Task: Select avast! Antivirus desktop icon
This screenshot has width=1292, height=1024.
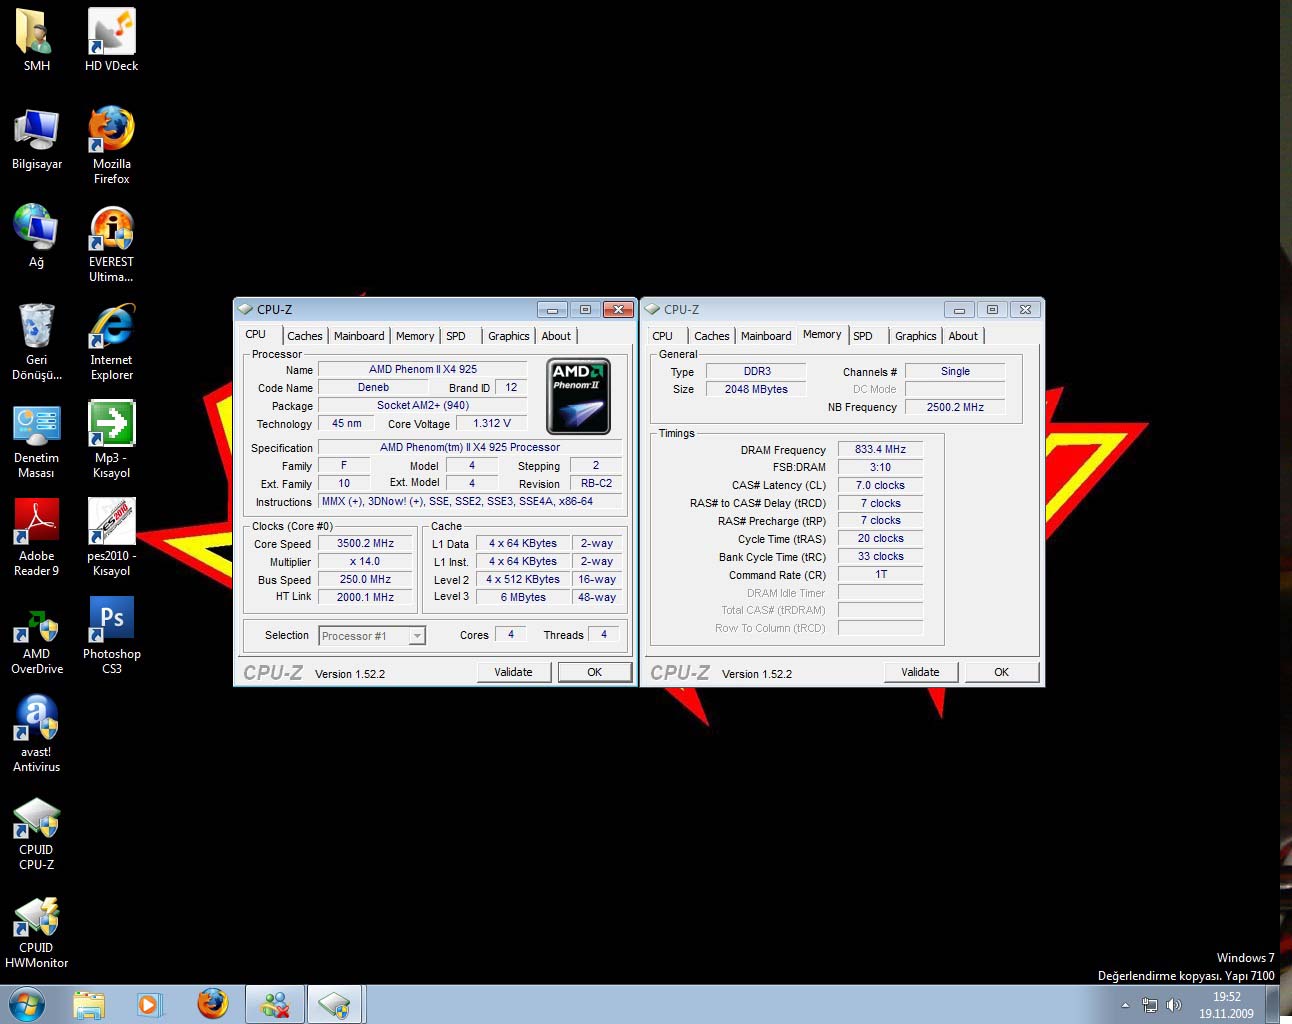Action: coord(36,733)
